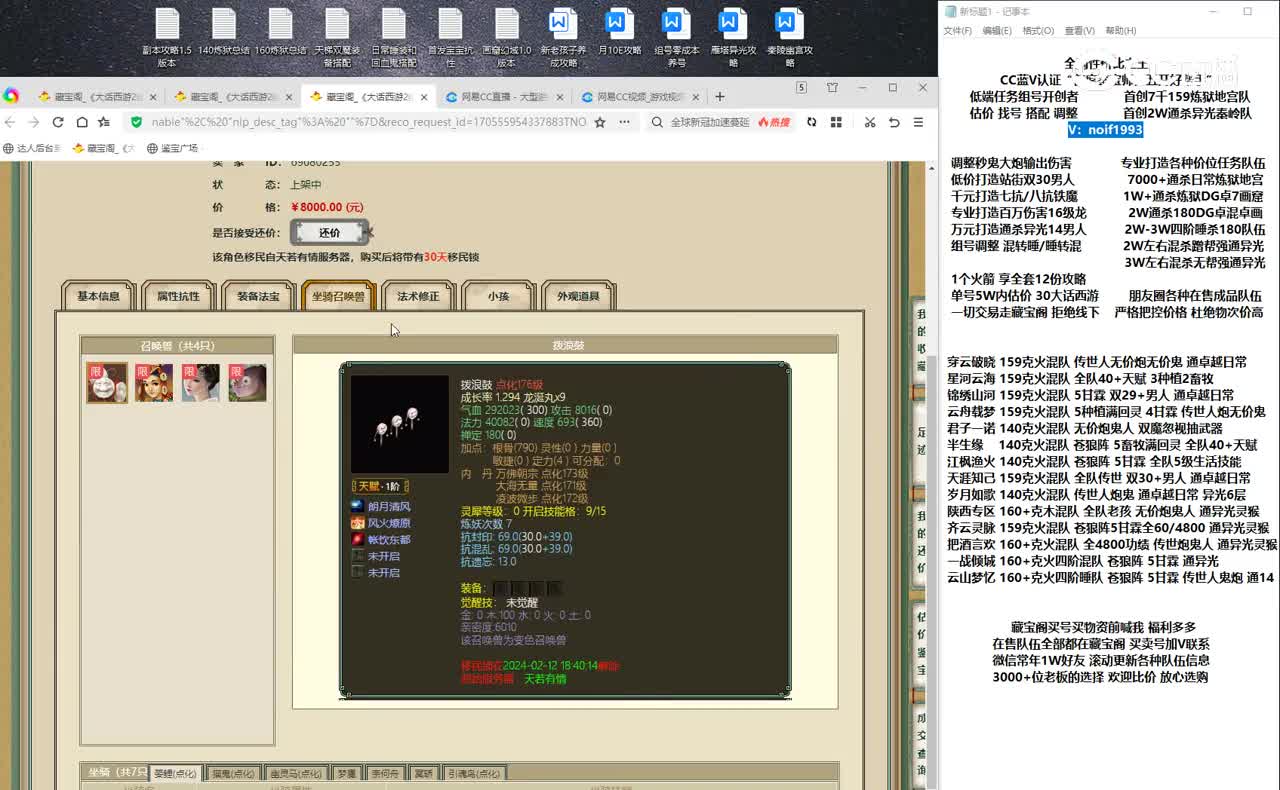Go forward in browser history
This screenshot has height=790, width=1280.
(x=33, y=122)
